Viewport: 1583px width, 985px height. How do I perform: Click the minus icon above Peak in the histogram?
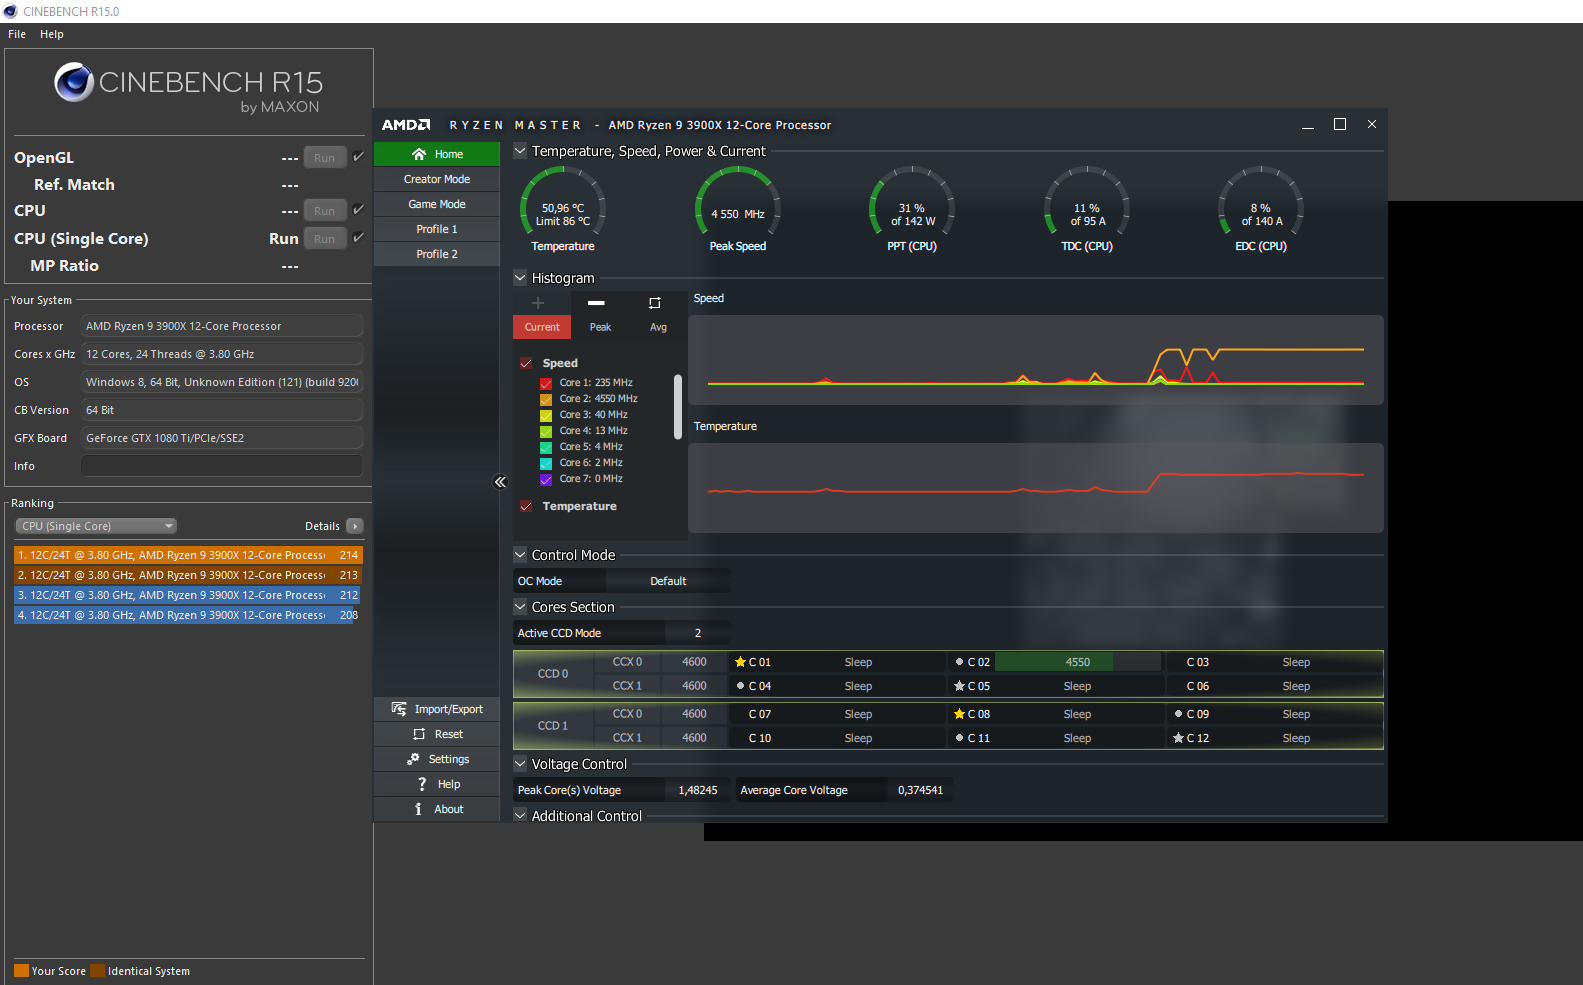pyautogui.click(x=596, y=303)
